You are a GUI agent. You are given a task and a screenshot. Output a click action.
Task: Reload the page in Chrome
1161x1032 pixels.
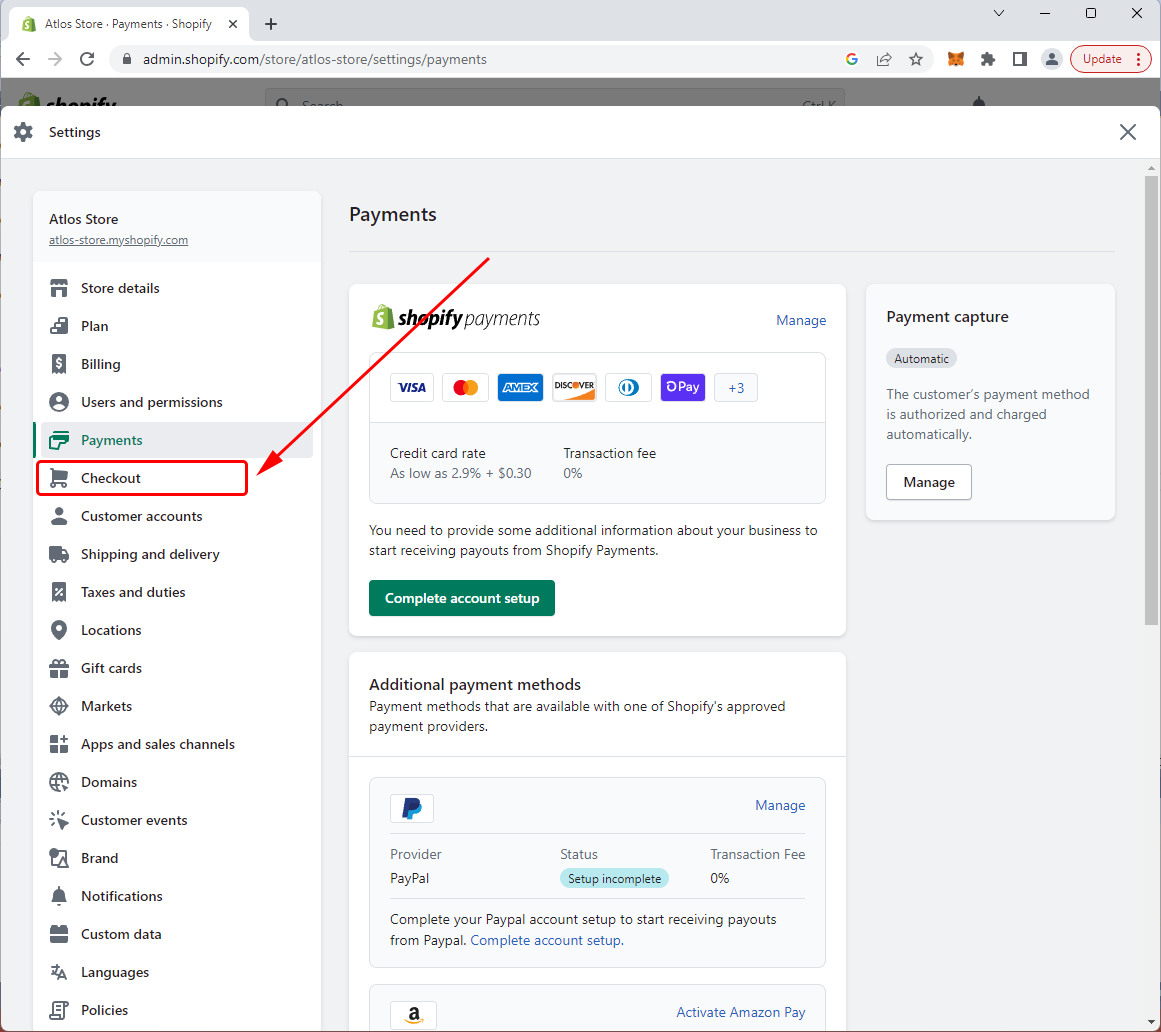(x=87, y=59)
